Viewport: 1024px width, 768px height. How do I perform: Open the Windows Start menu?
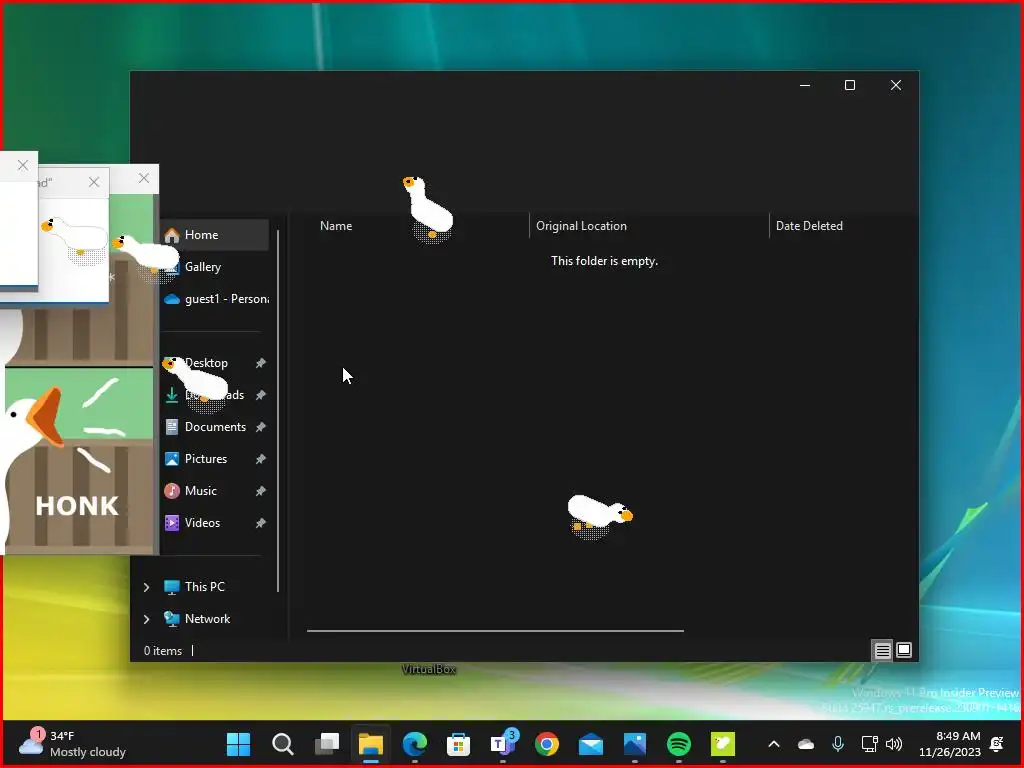tap(238, 744)
